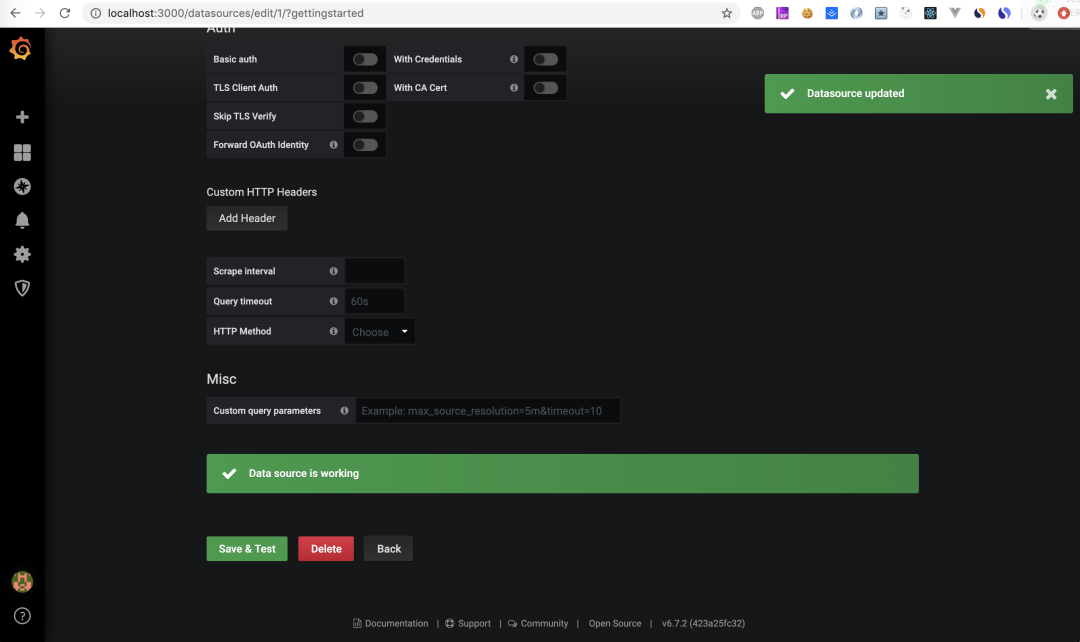Click the Scrape interval input field
Viewport: 1080px width, 642px height.
click(375, 271)
